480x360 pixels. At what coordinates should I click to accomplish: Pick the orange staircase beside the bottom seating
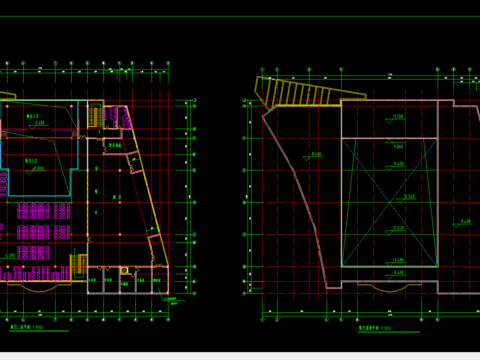79,265
